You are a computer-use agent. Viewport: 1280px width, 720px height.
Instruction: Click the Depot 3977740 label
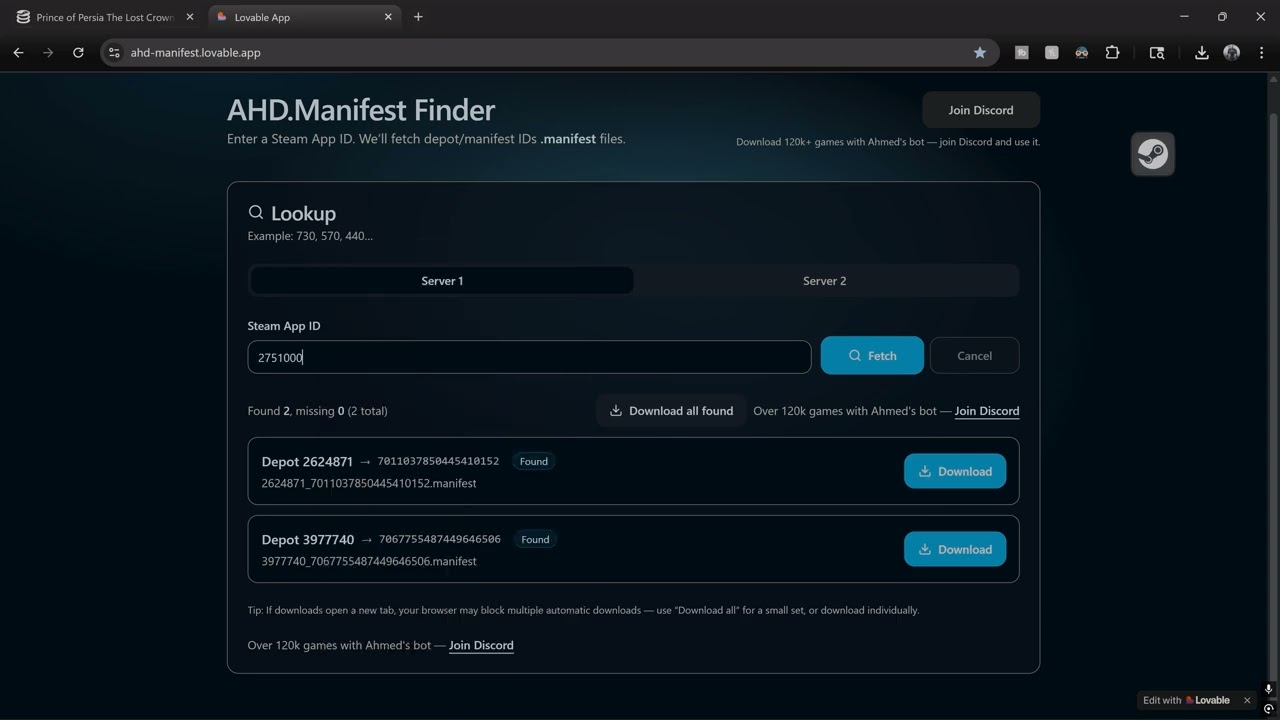click(x=308, y=540)
